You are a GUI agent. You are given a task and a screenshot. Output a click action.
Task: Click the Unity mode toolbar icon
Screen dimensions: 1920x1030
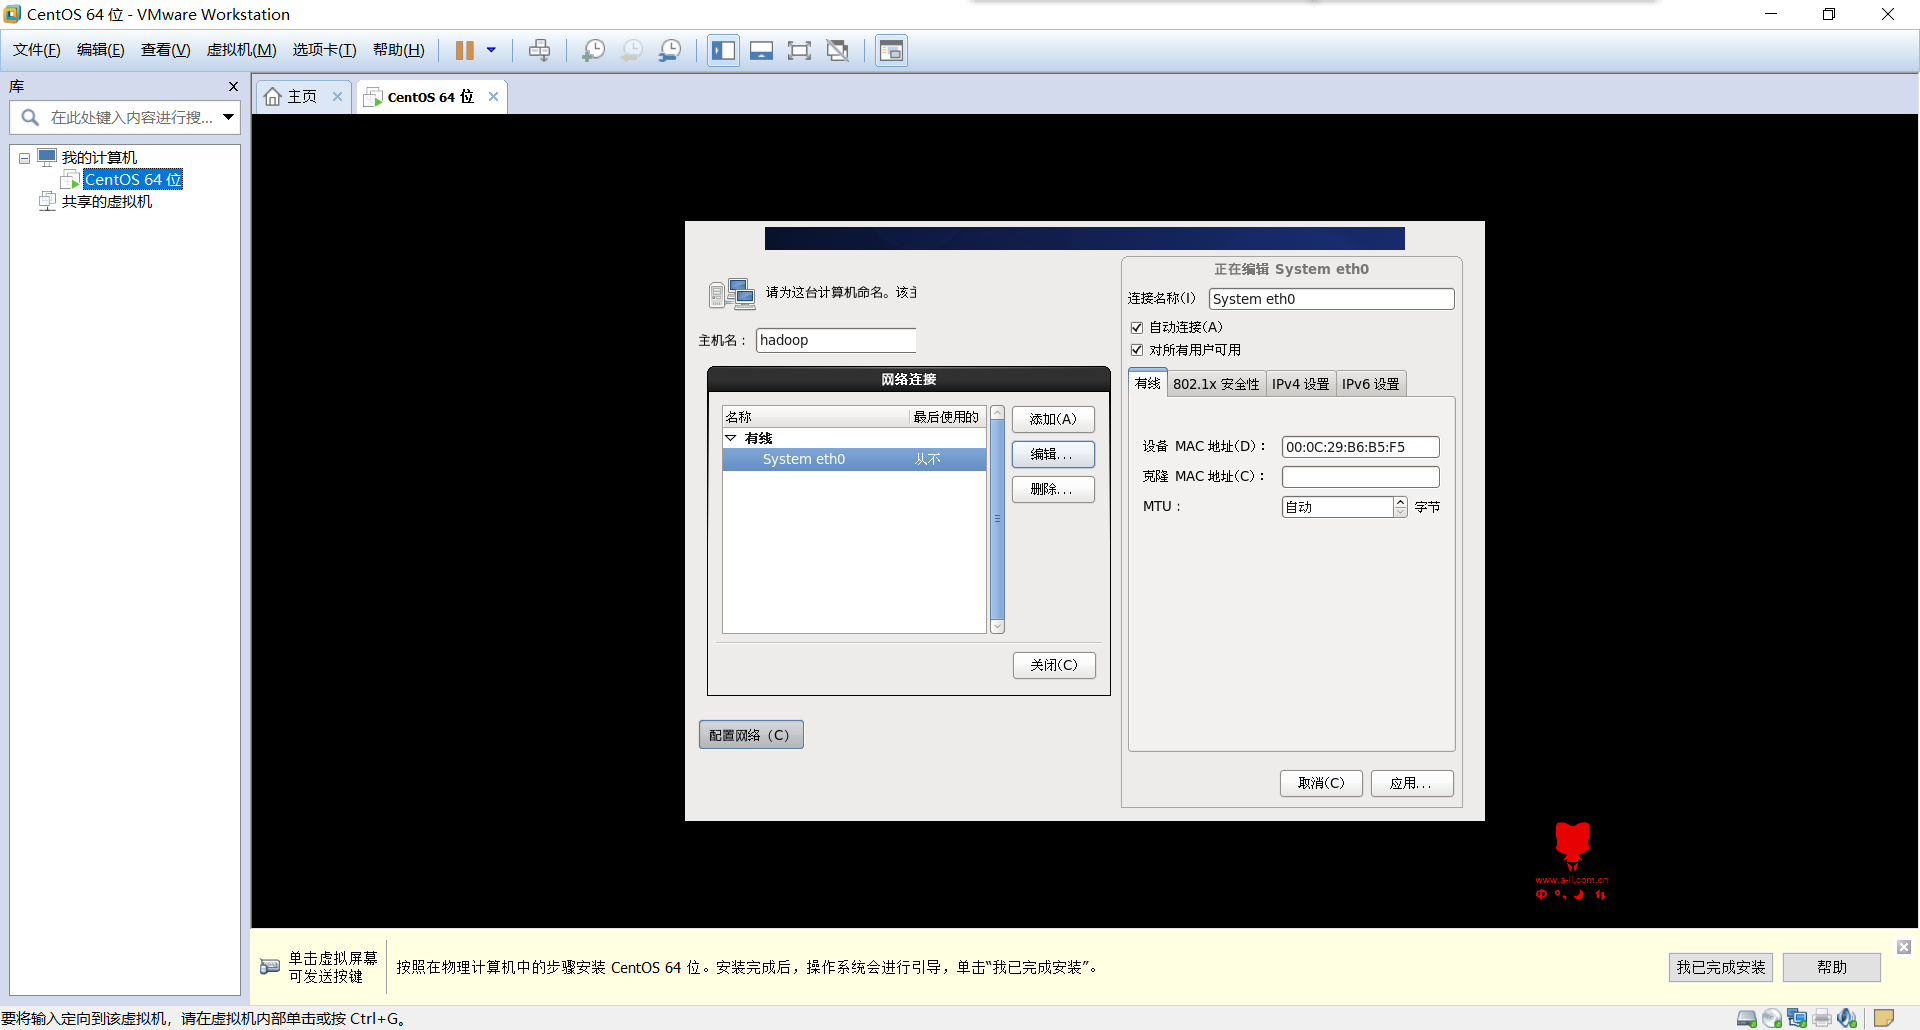click(838, 50)
